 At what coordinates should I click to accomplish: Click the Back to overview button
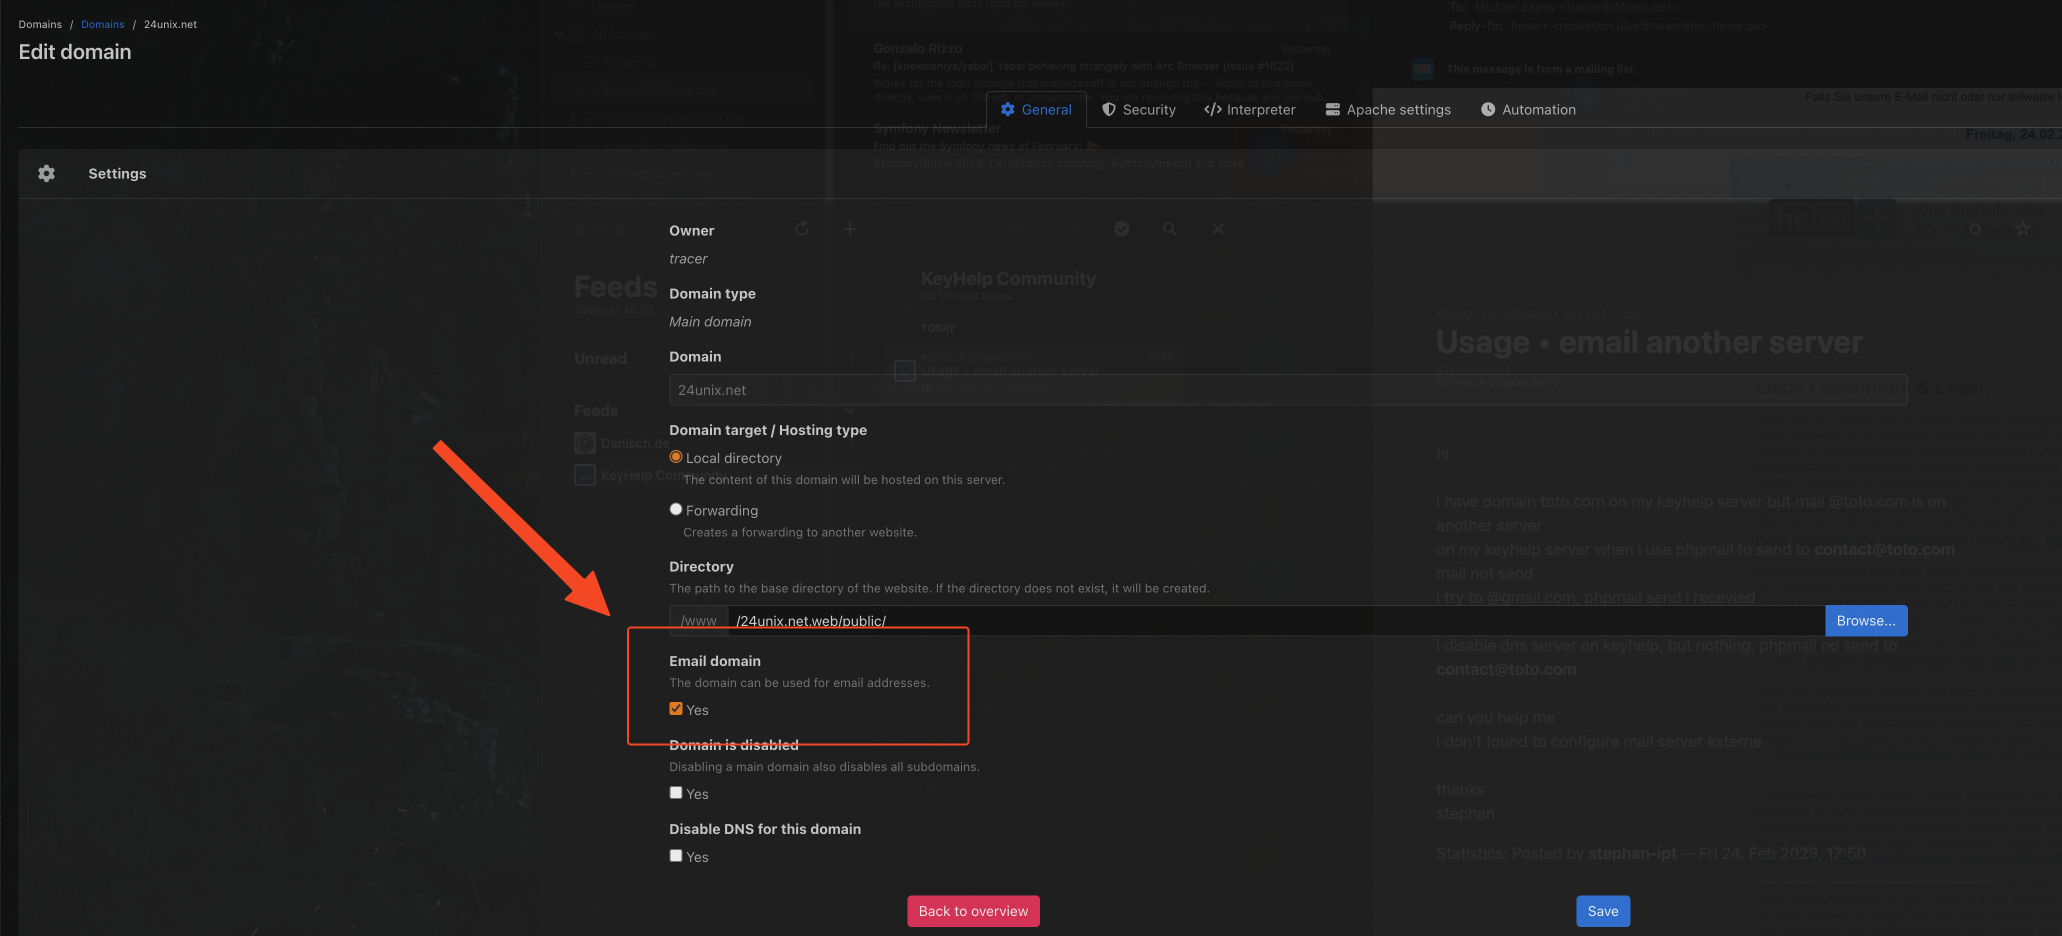pos(973,911)
